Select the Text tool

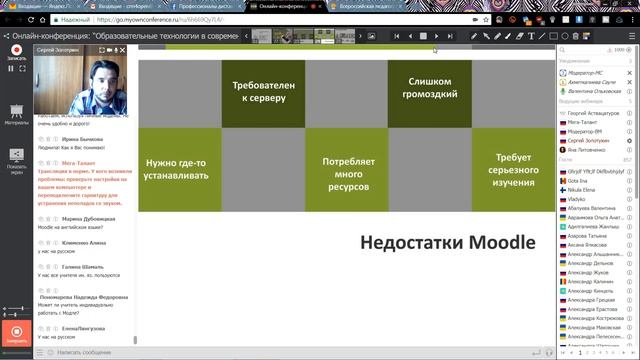coord(531,36)
